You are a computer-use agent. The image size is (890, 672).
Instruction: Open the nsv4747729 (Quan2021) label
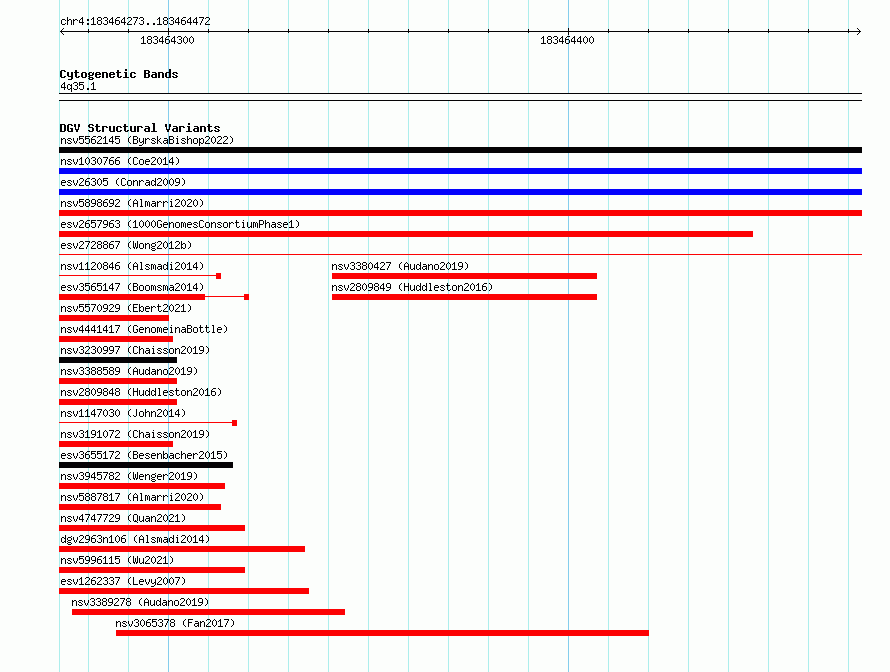click(x=123, y=518)
